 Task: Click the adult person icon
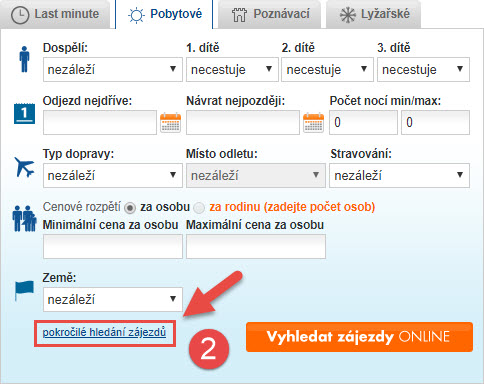(24, 59)
